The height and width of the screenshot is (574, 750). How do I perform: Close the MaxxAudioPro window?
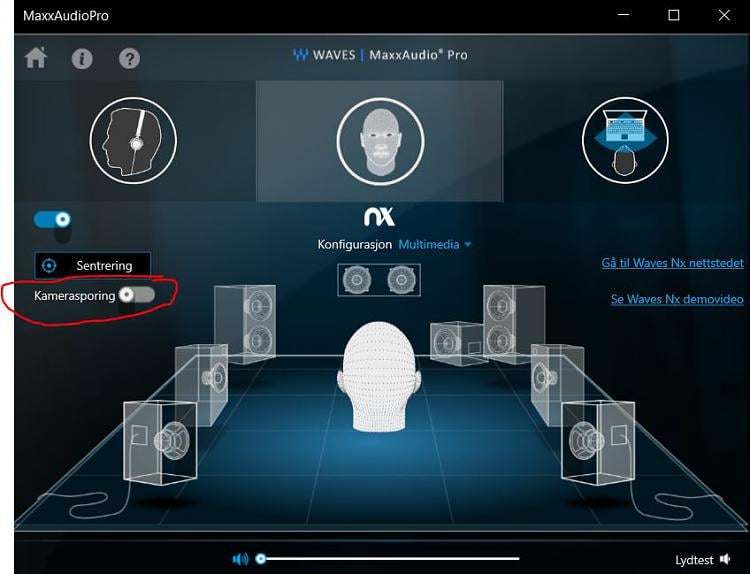pyautogui.click(x=724, y=15)
